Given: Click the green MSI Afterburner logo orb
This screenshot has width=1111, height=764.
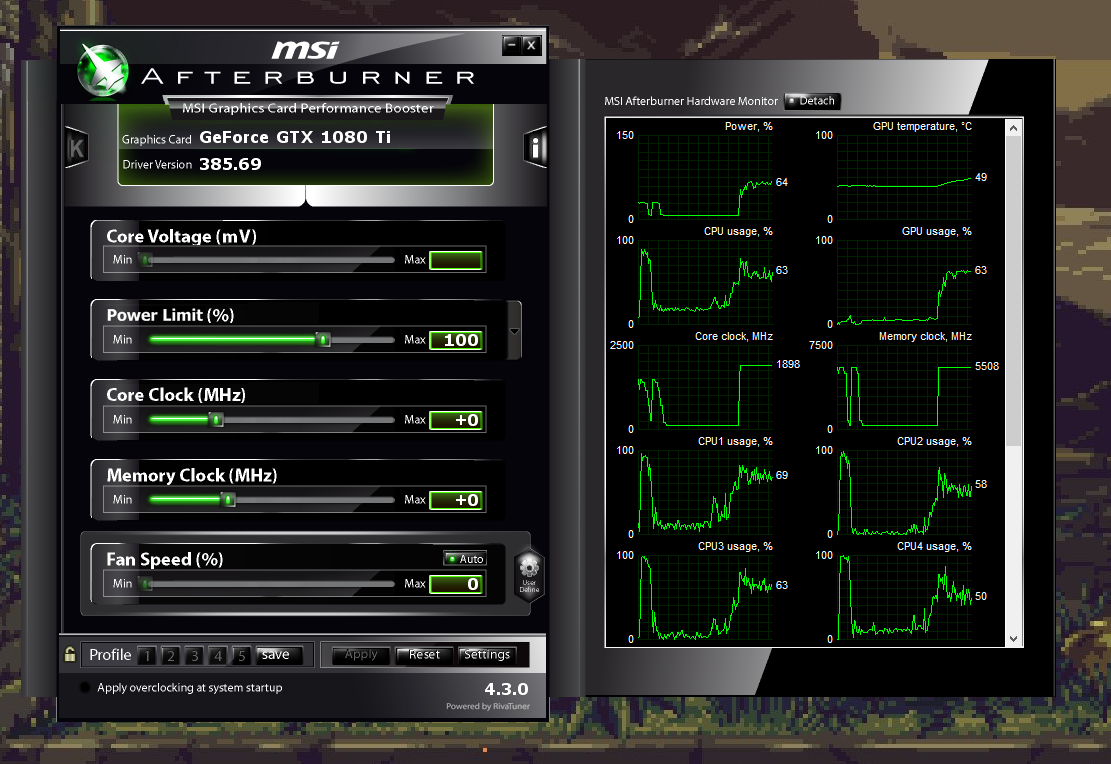Looking at the screenshot, I should point(103,71).
